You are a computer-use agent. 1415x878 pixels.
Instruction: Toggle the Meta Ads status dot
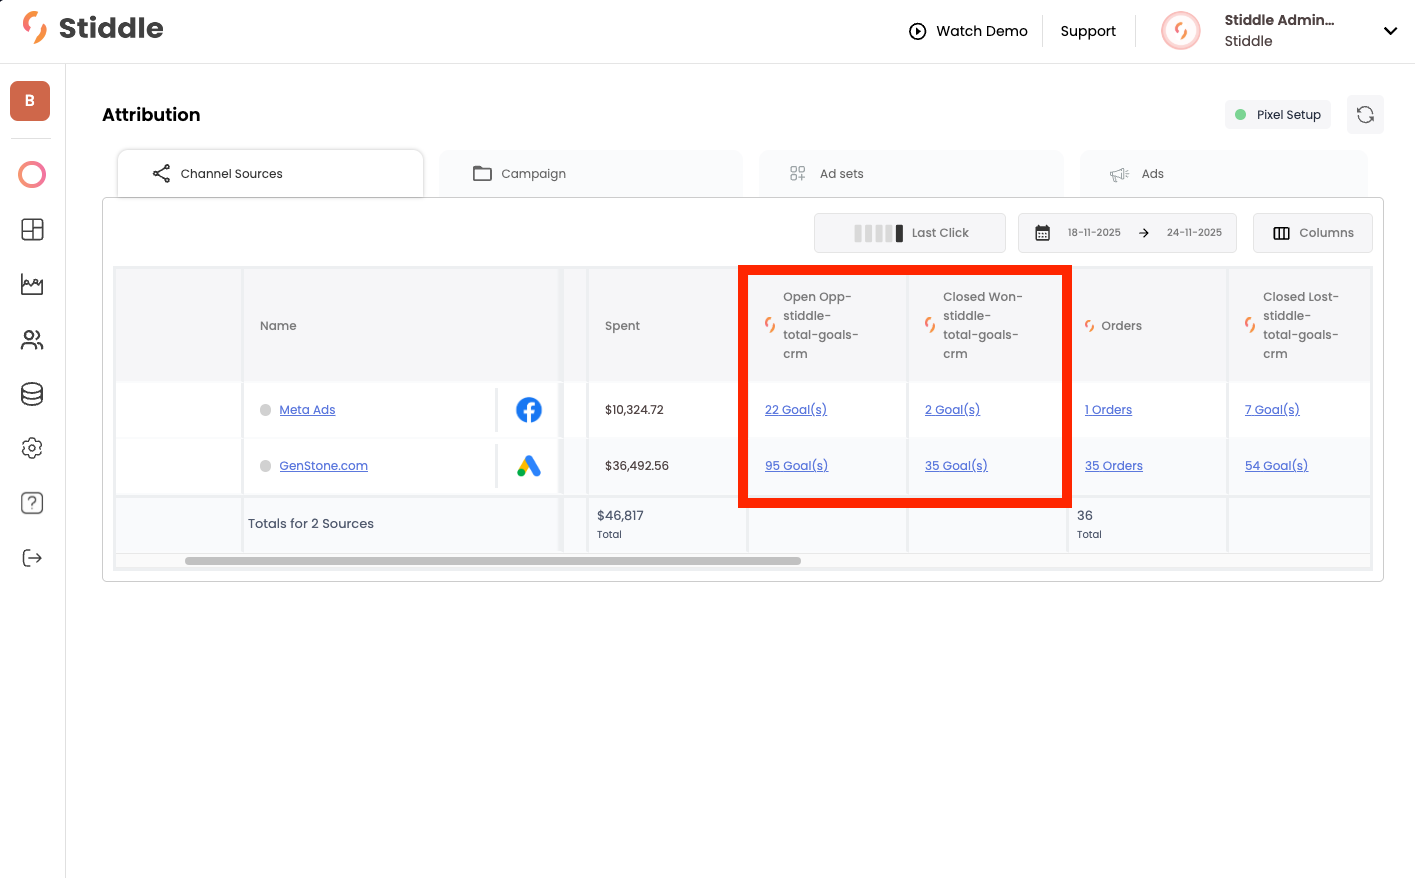[x=266, y=410]
